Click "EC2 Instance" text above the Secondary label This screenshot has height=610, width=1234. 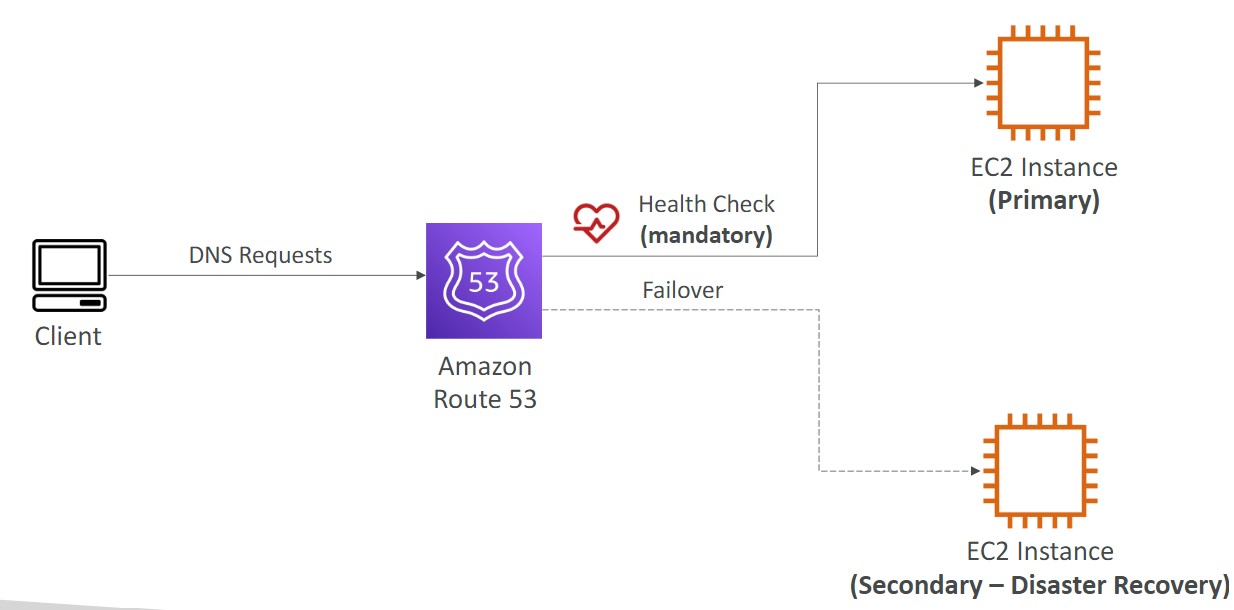click(1040, 551)
